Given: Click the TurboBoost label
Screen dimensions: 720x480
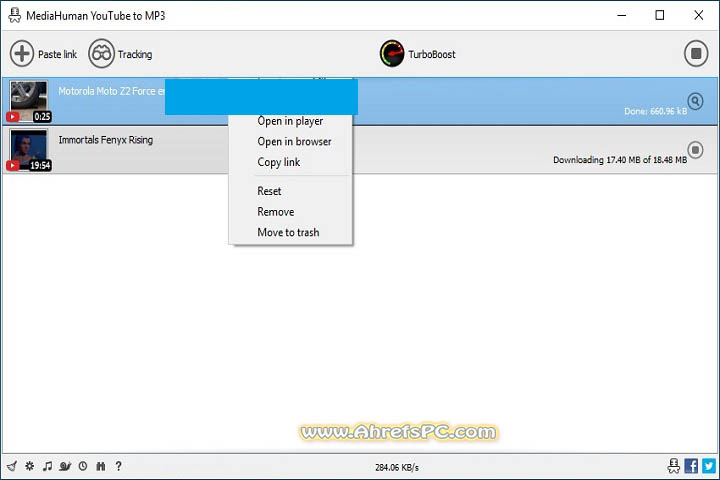Looking at the screenshot, I should point(432,54).
